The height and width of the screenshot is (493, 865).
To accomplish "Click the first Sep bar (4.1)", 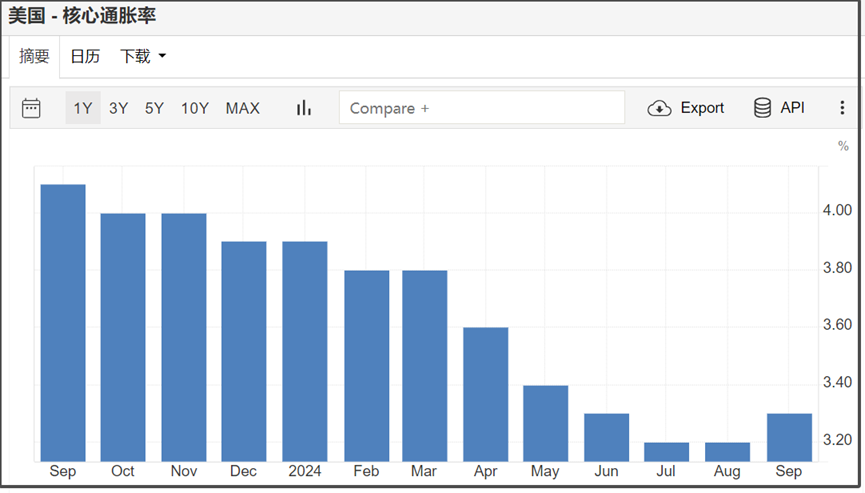I will (63, 323).
